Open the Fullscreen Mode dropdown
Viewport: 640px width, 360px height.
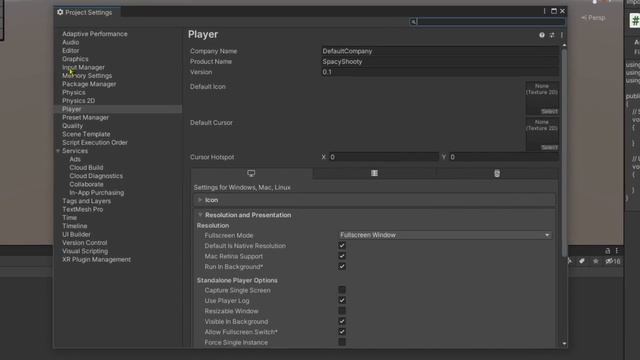(x=445, y=235)
